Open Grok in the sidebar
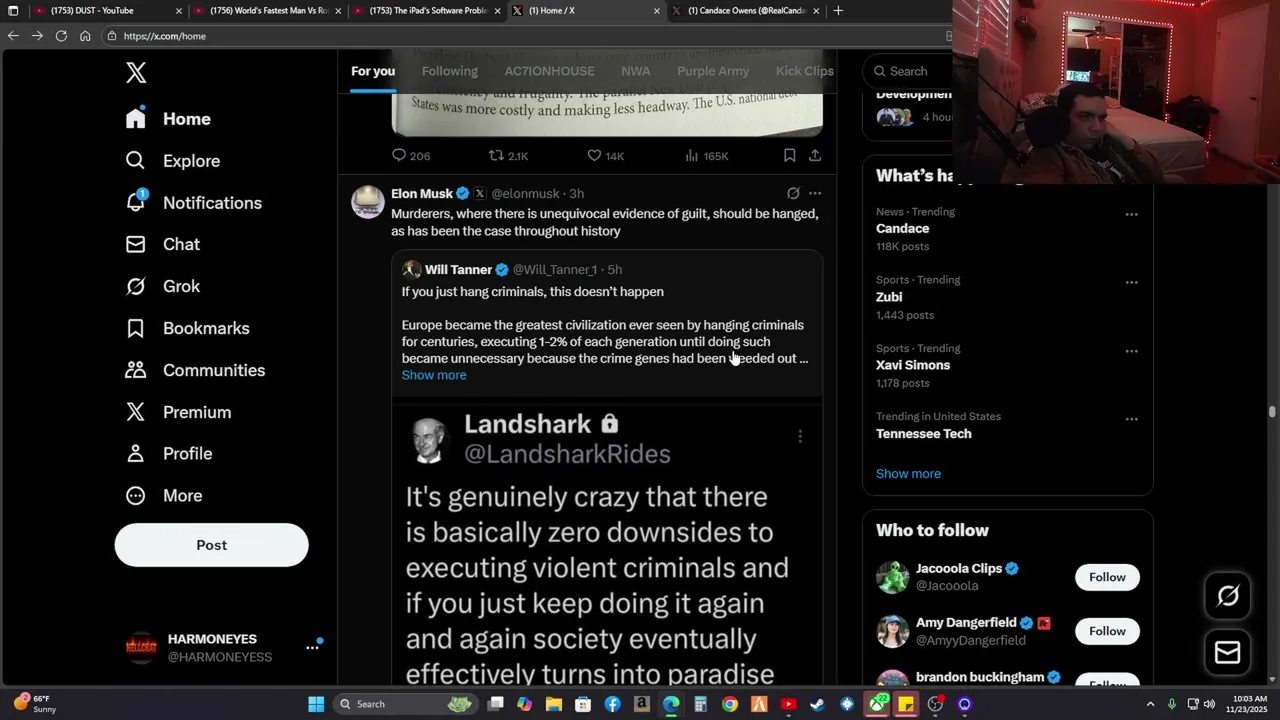Screen dimensions: 1280x720 [x=162, y=286]
